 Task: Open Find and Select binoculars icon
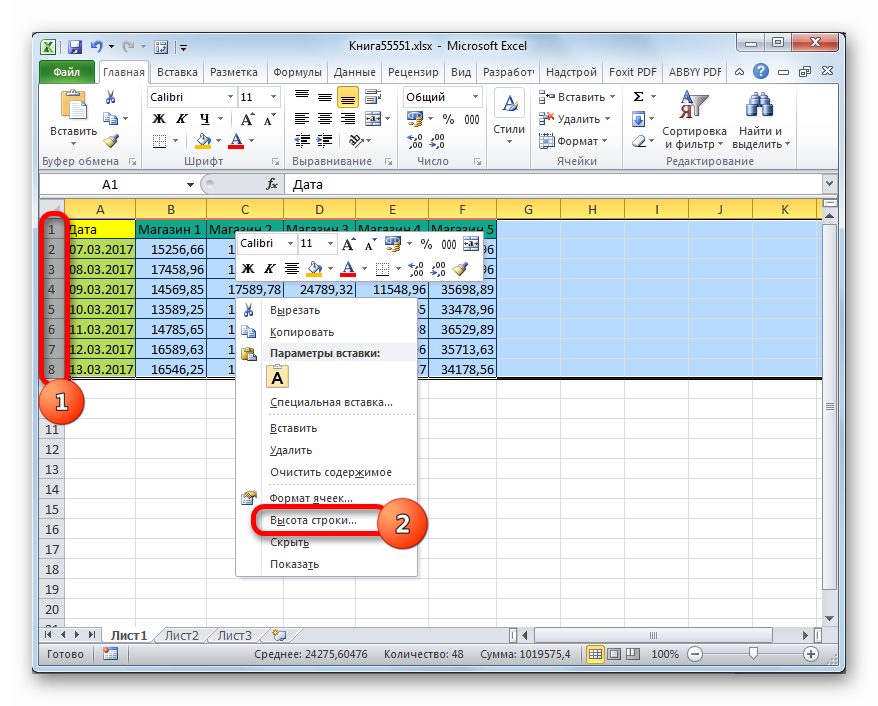[x=759, y=106]
